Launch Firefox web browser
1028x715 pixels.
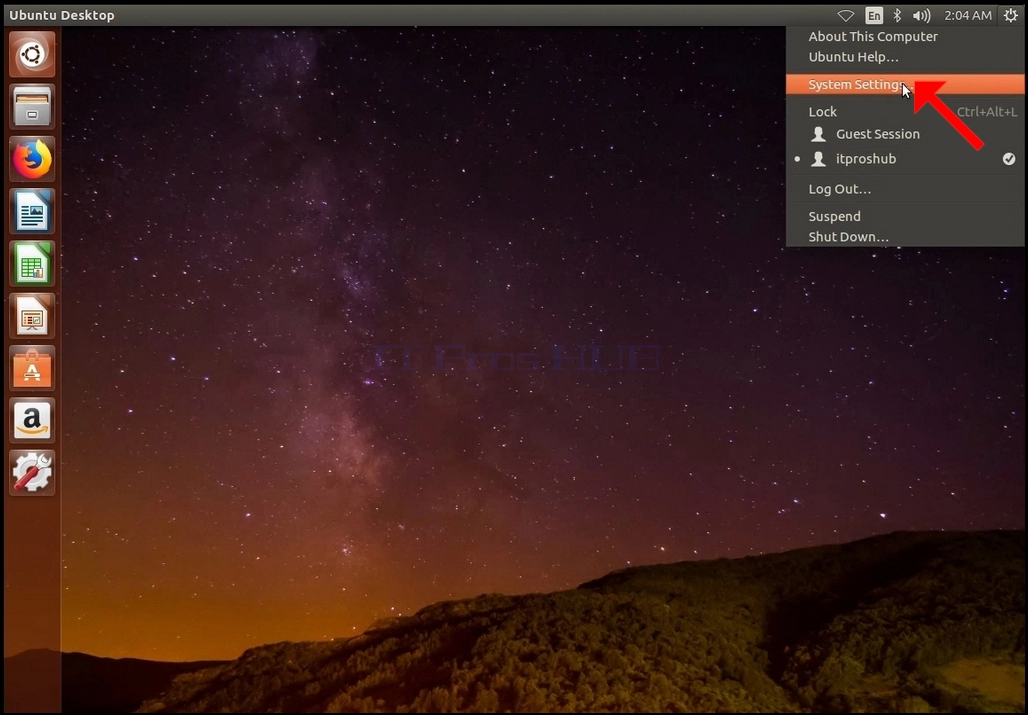[x=32, y=159]
